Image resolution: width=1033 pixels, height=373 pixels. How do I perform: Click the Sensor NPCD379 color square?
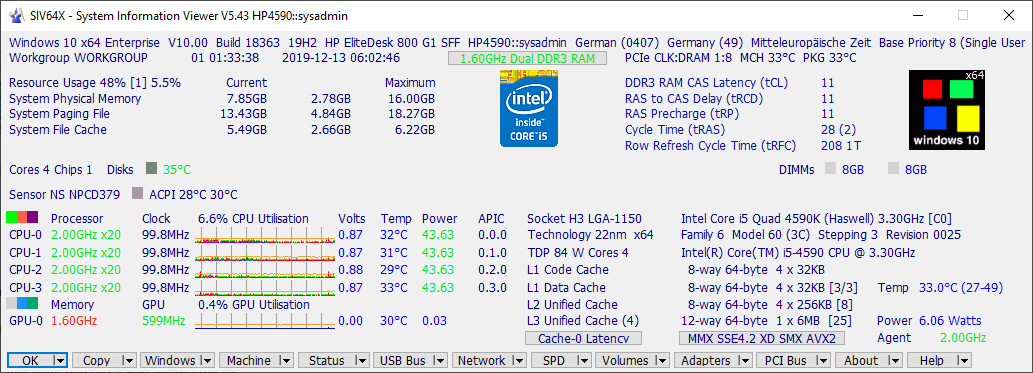pos(138,194)
